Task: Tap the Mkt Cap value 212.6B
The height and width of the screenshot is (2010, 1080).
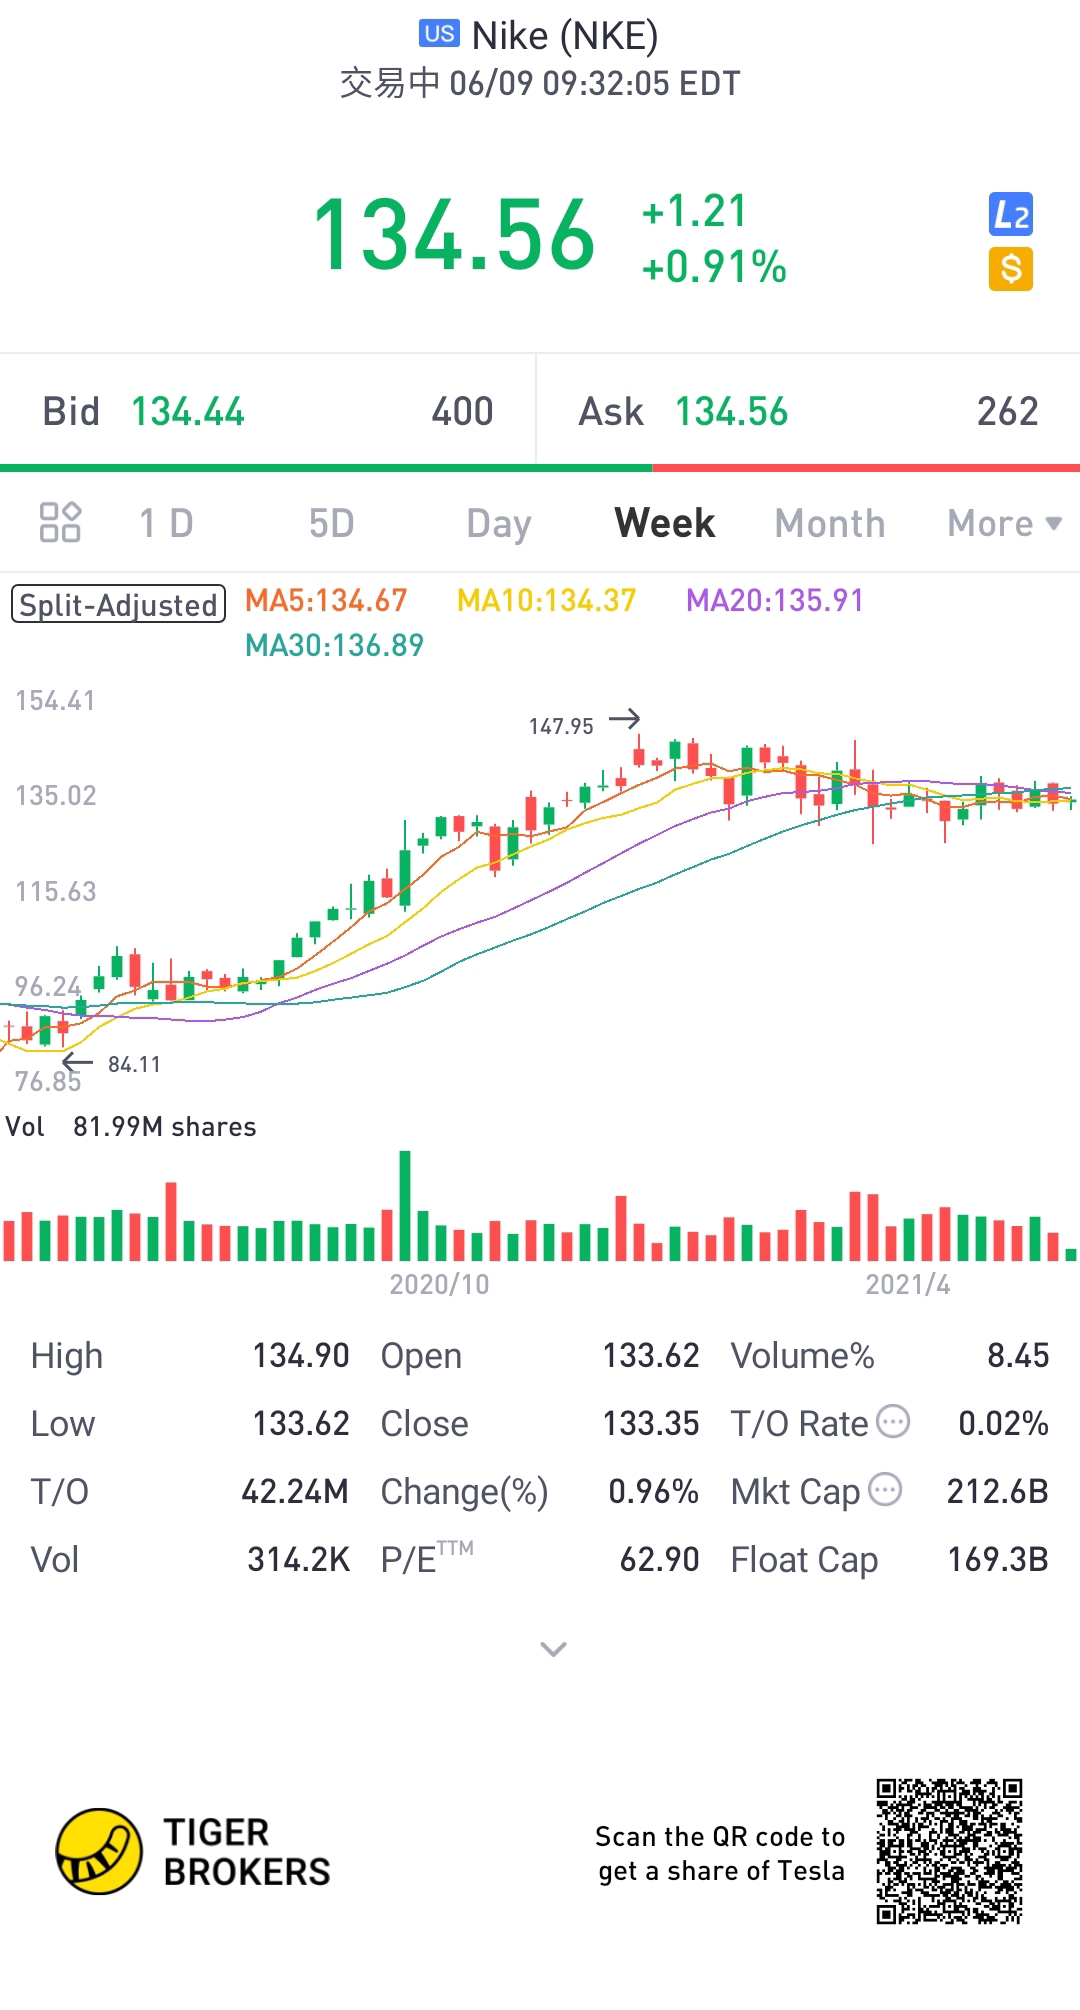Action: (x=998, y=1492)
